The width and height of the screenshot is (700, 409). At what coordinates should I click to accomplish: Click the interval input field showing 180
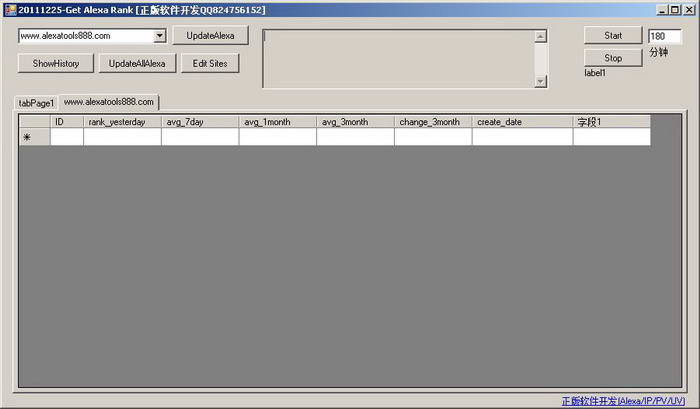tap(663, 36)
